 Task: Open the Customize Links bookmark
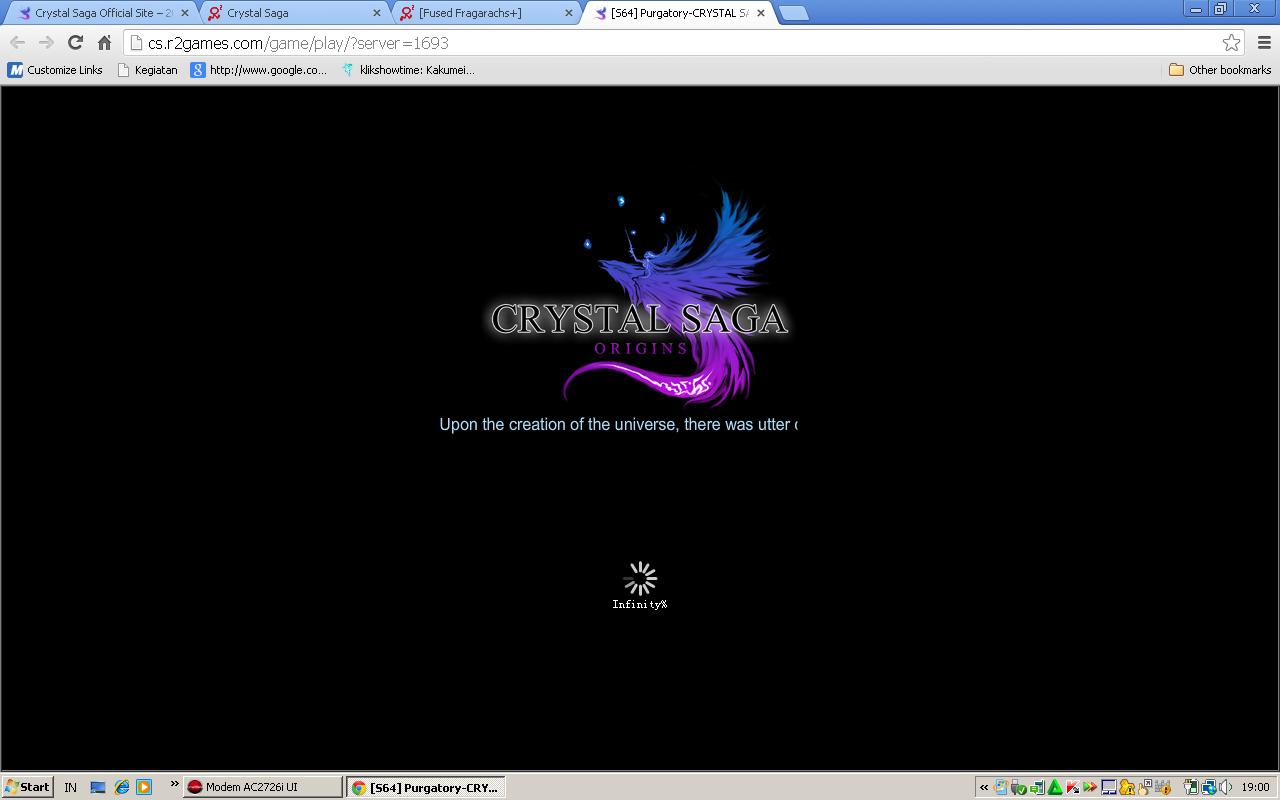click(x=56, y=70)
